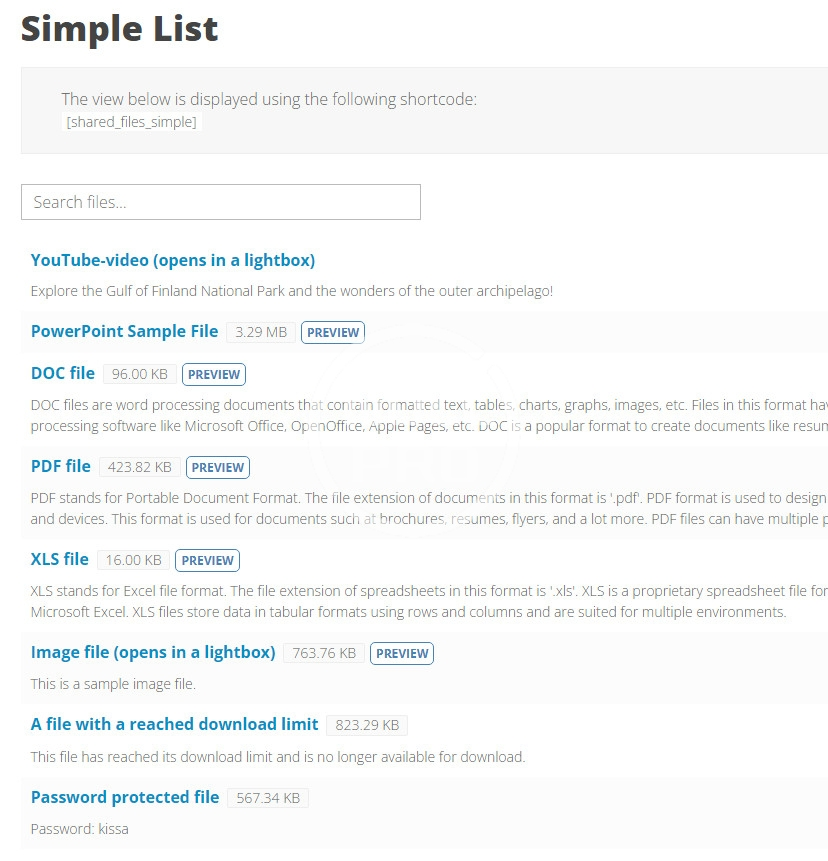Click PREVIEW beside the Image file
The height and width of the screenshot is (861, 828).
(x=402, y=654)
